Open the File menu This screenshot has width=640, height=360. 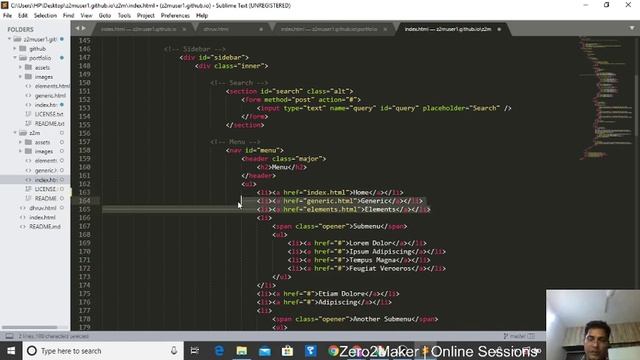pyautogui.click(x=7, y=16)
